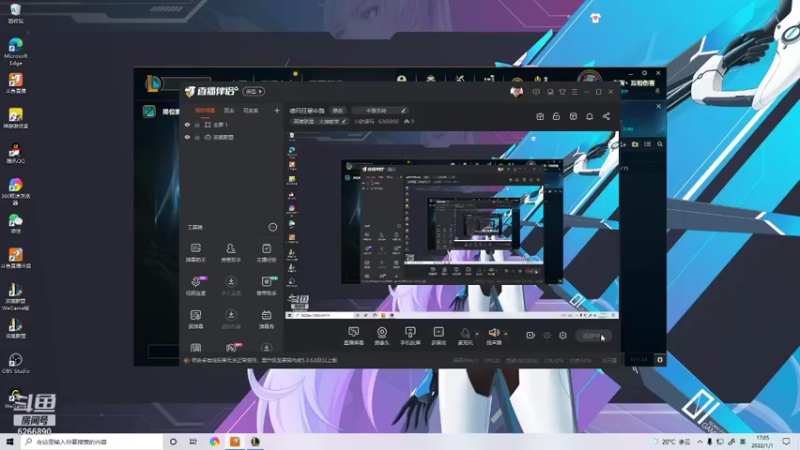Switch to the first orange scene tab
The height and width of the screenshot is (450, 800).
coord(205,110)
